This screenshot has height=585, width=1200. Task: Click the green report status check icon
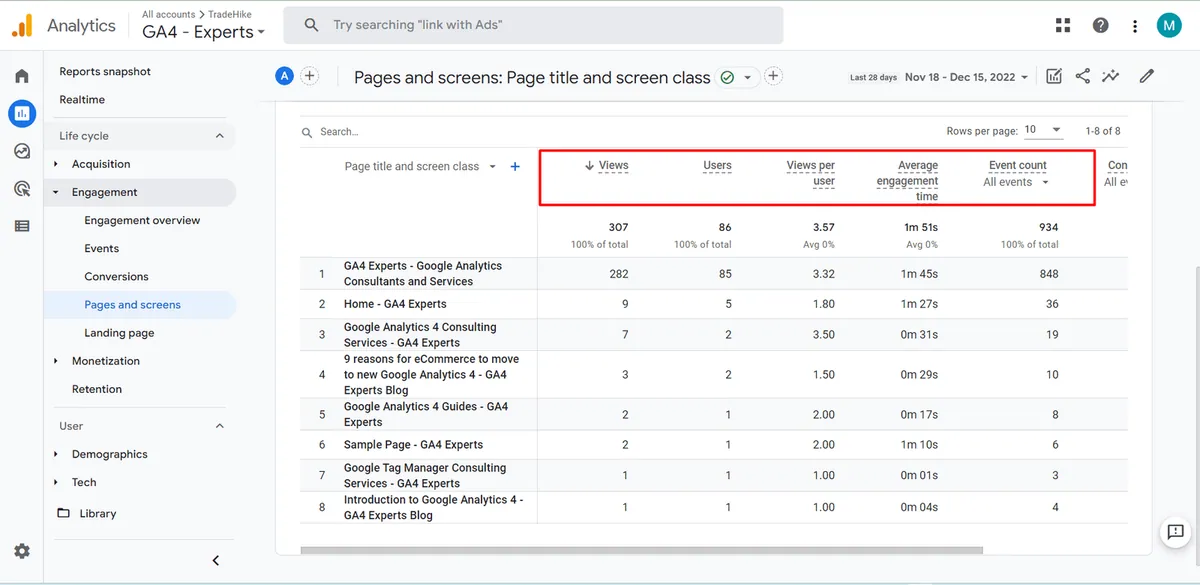coord(727,77)
